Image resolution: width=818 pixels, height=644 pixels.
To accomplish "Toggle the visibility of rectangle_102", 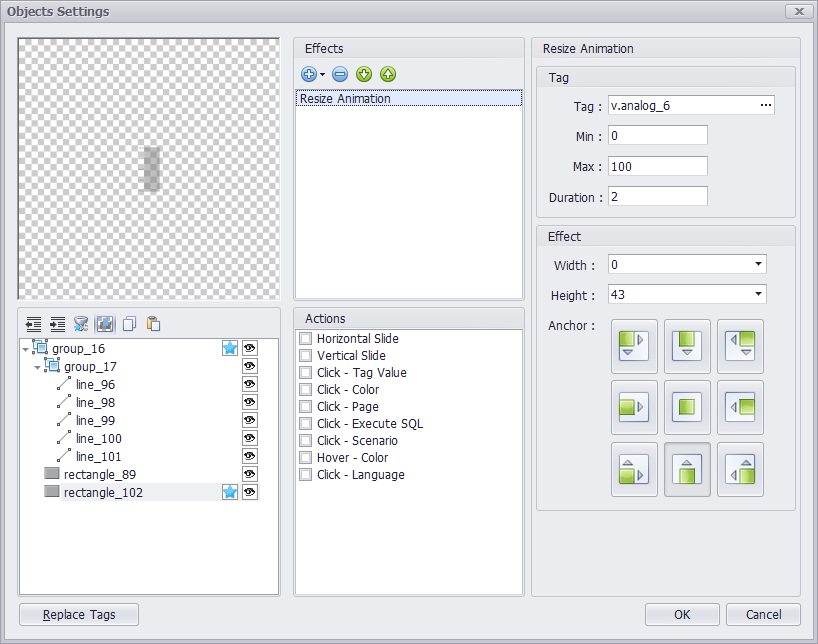I will [x=249, y=492].
